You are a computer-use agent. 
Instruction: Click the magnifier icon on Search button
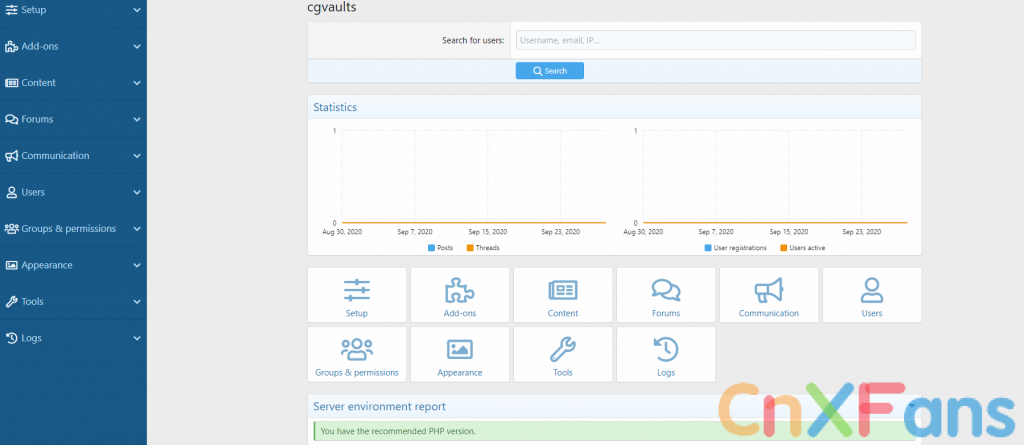537,71
